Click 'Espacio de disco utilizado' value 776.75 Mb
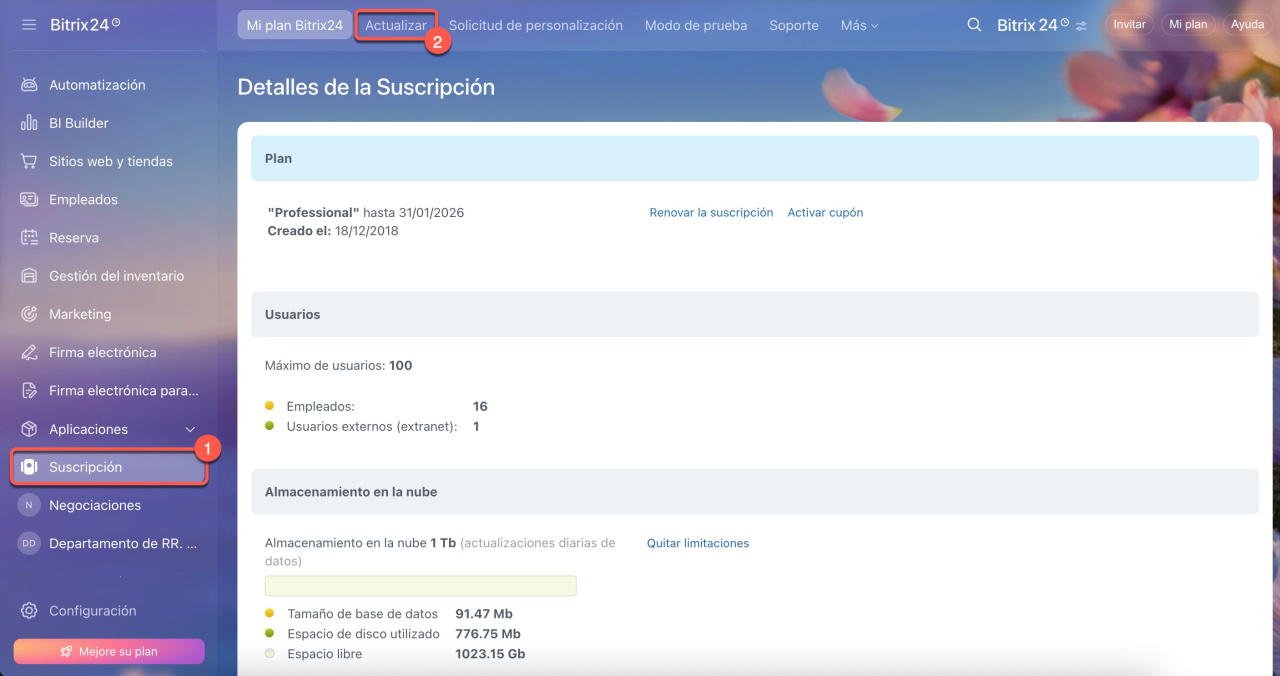 coord(488,634)
